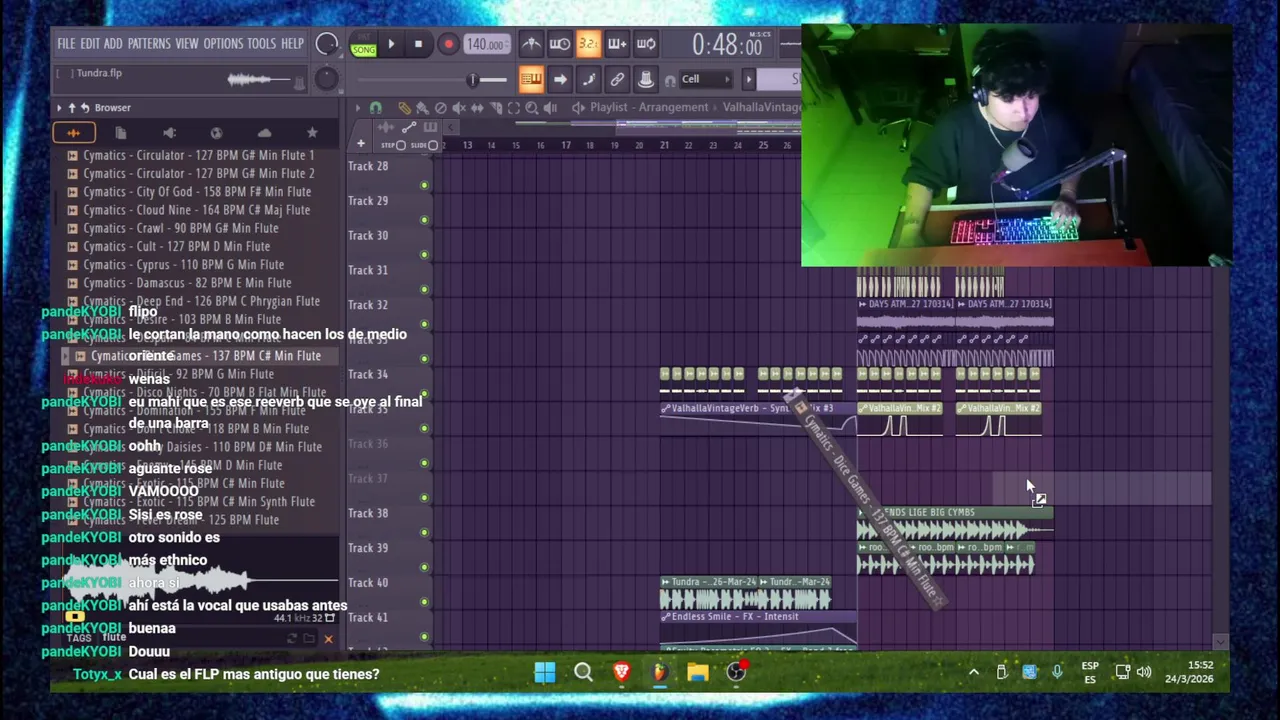This screenshot has width=1280, height=720.
Task: Open OBS Studio from the taskbar
Action: (736, 672)
